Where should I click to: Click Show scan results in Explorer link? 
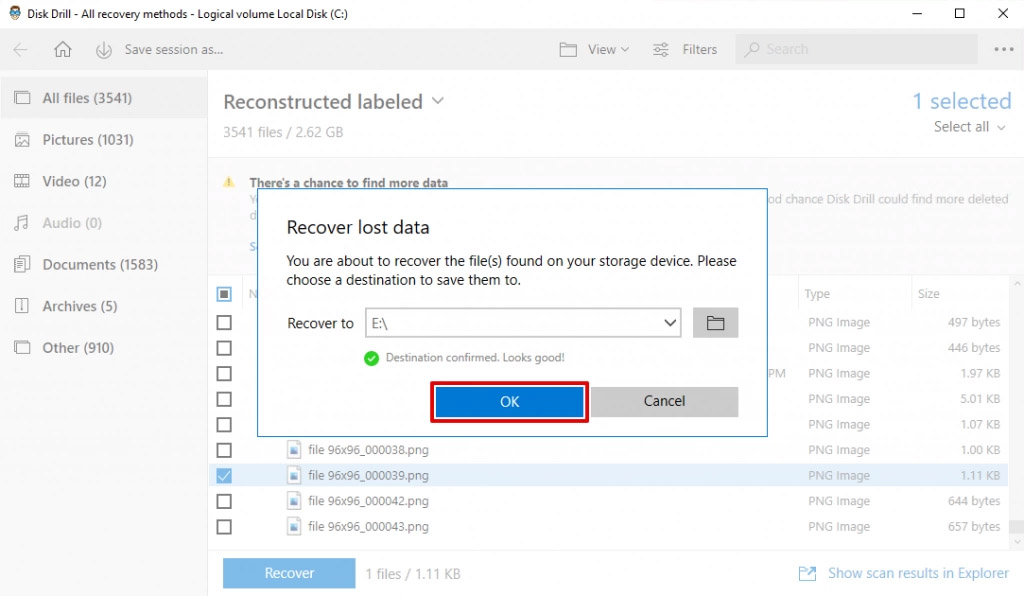(x=918, y=573)
